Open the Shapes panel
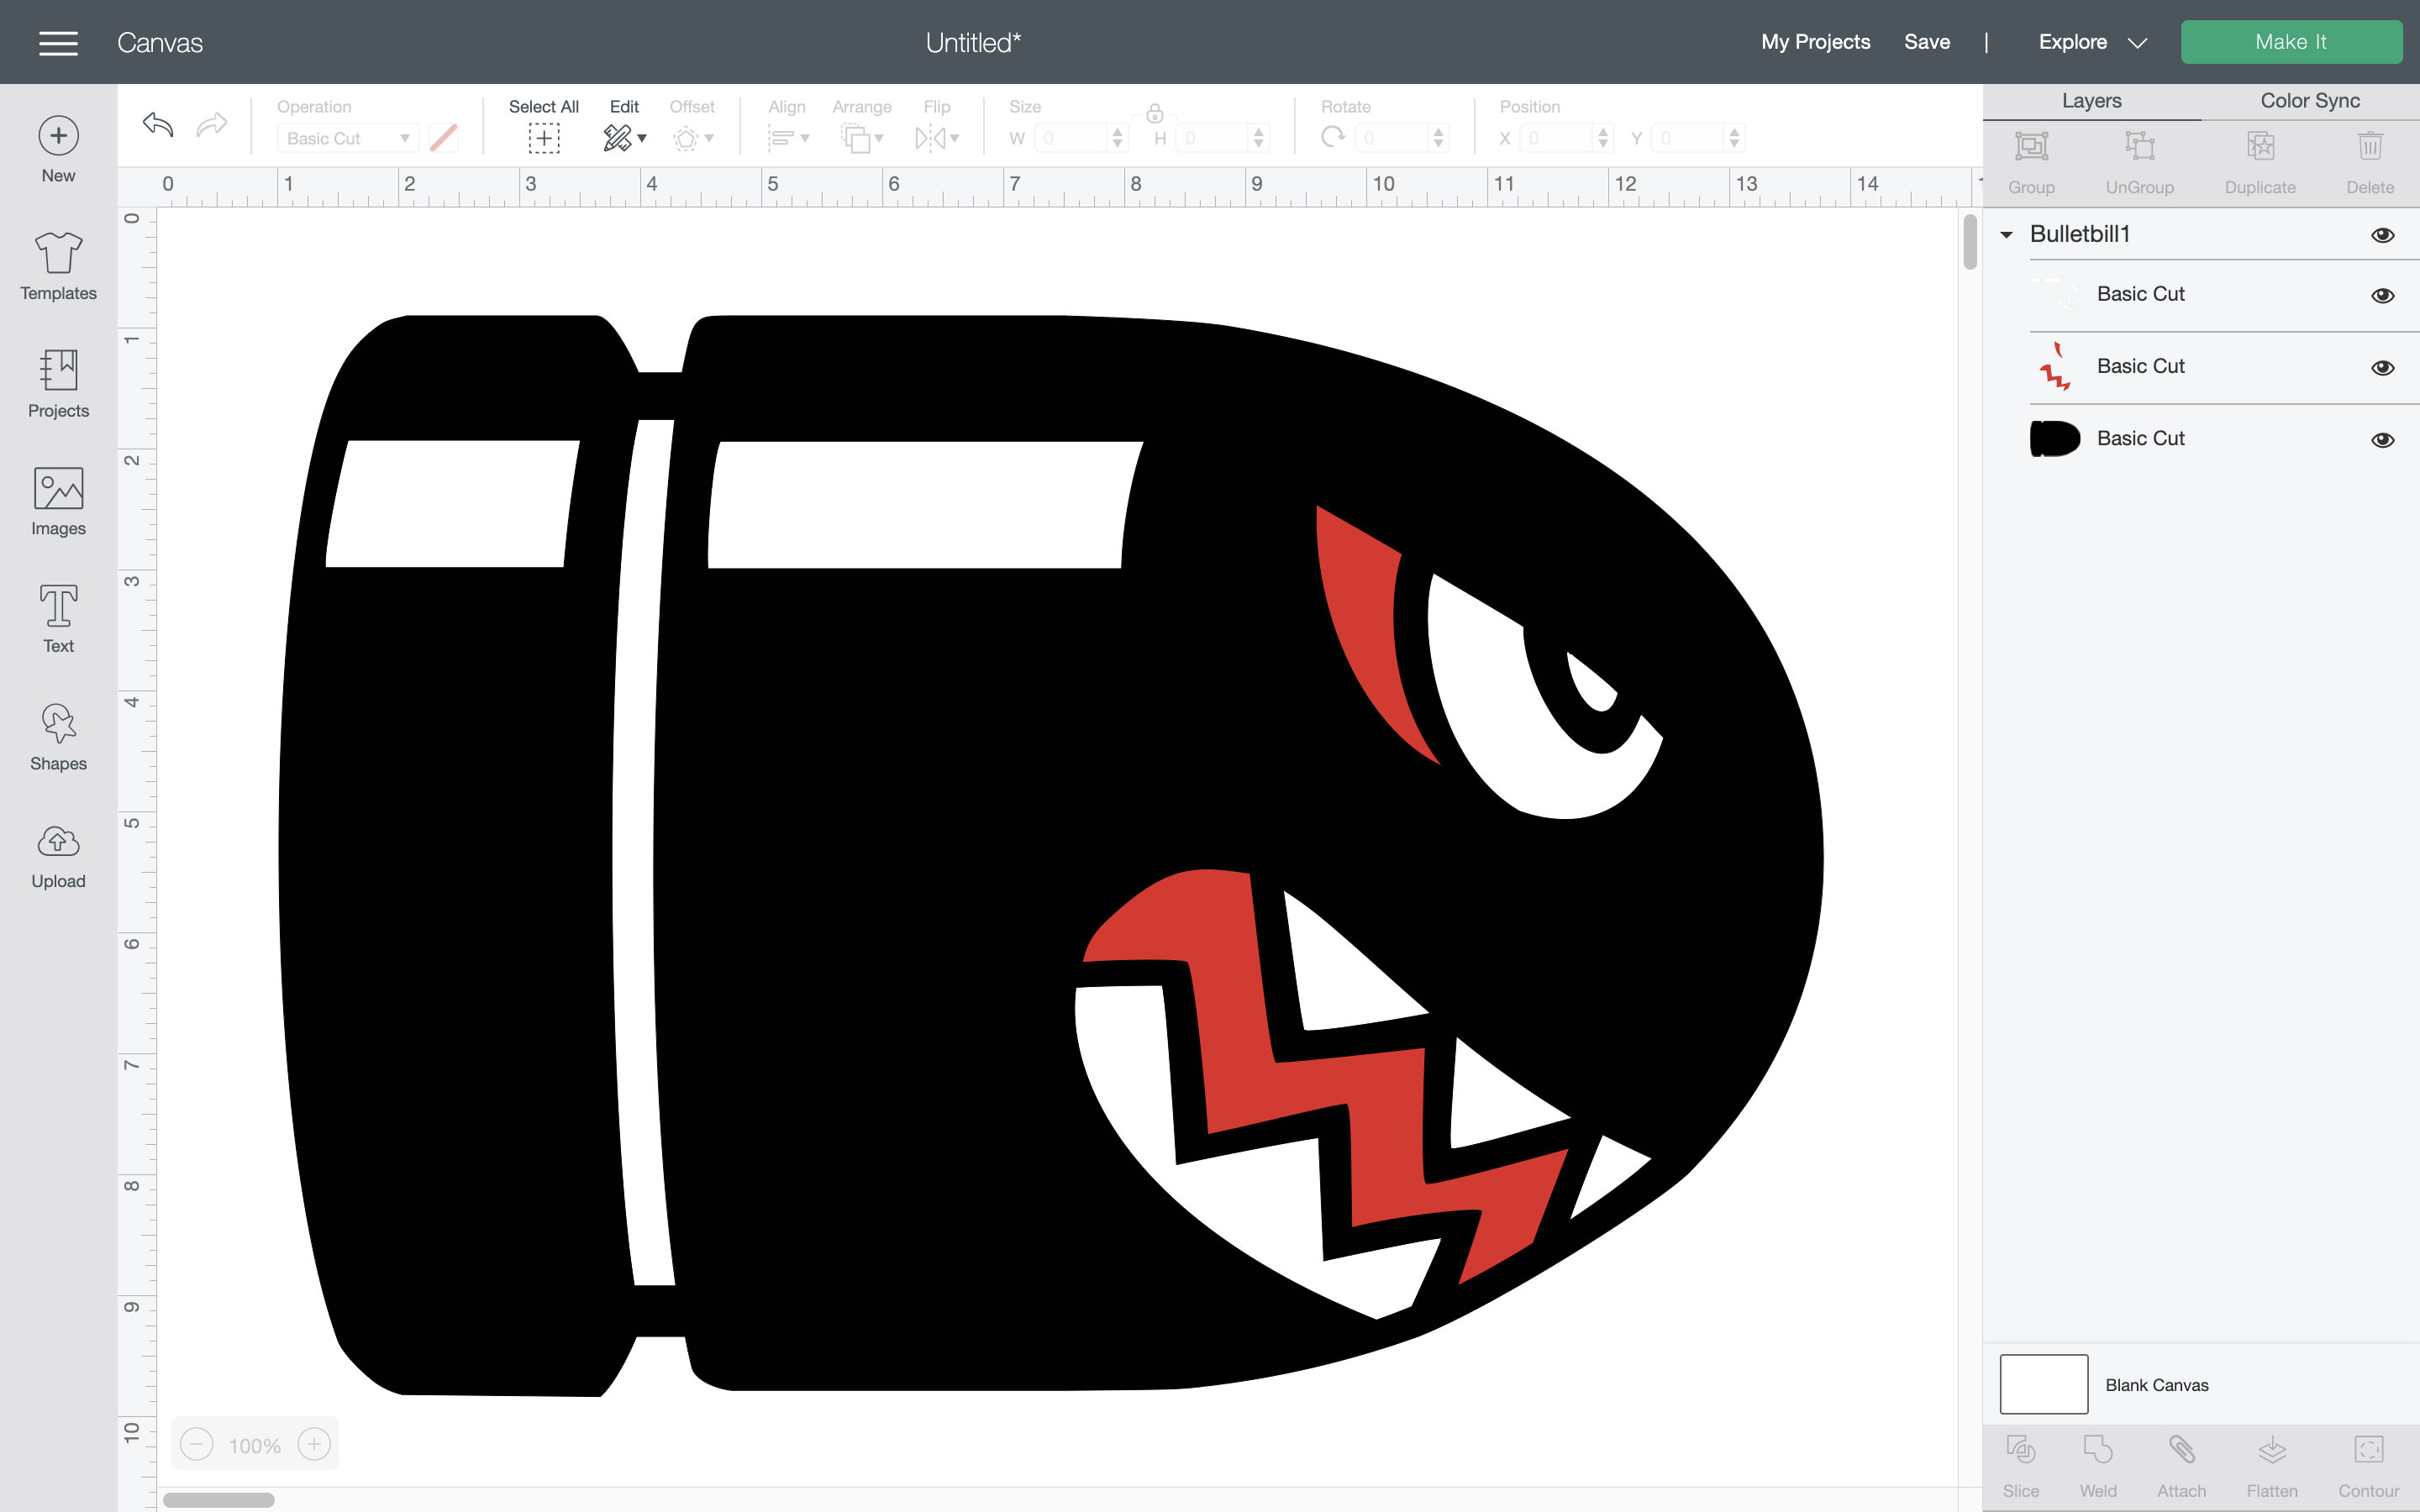 tap(57, 736)
